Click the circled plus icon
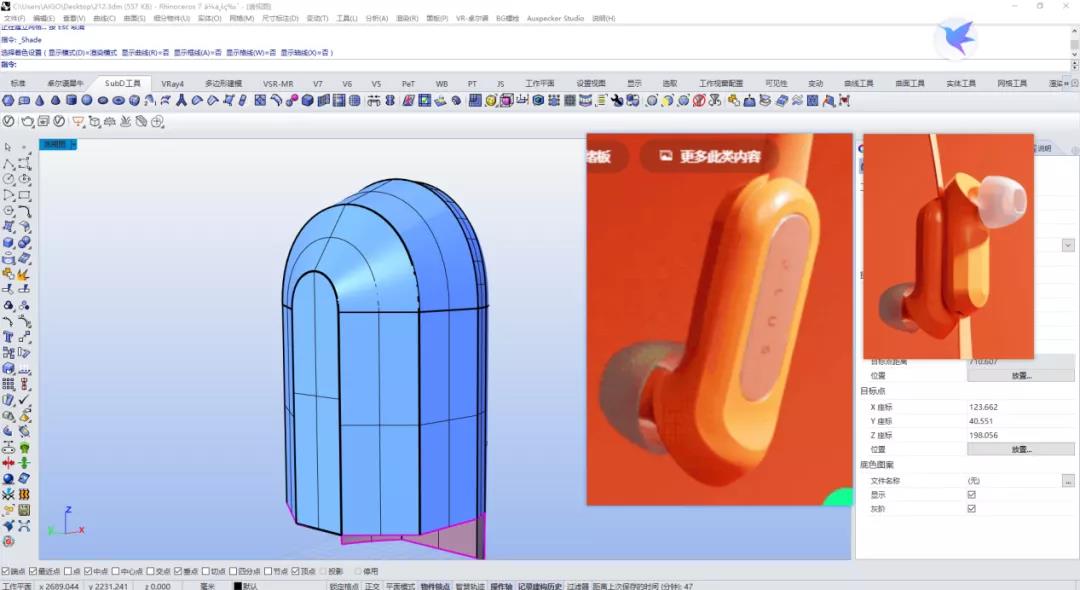Image resolution: width=1080 pixels, height=590 pixels. [x=157, y=122]
